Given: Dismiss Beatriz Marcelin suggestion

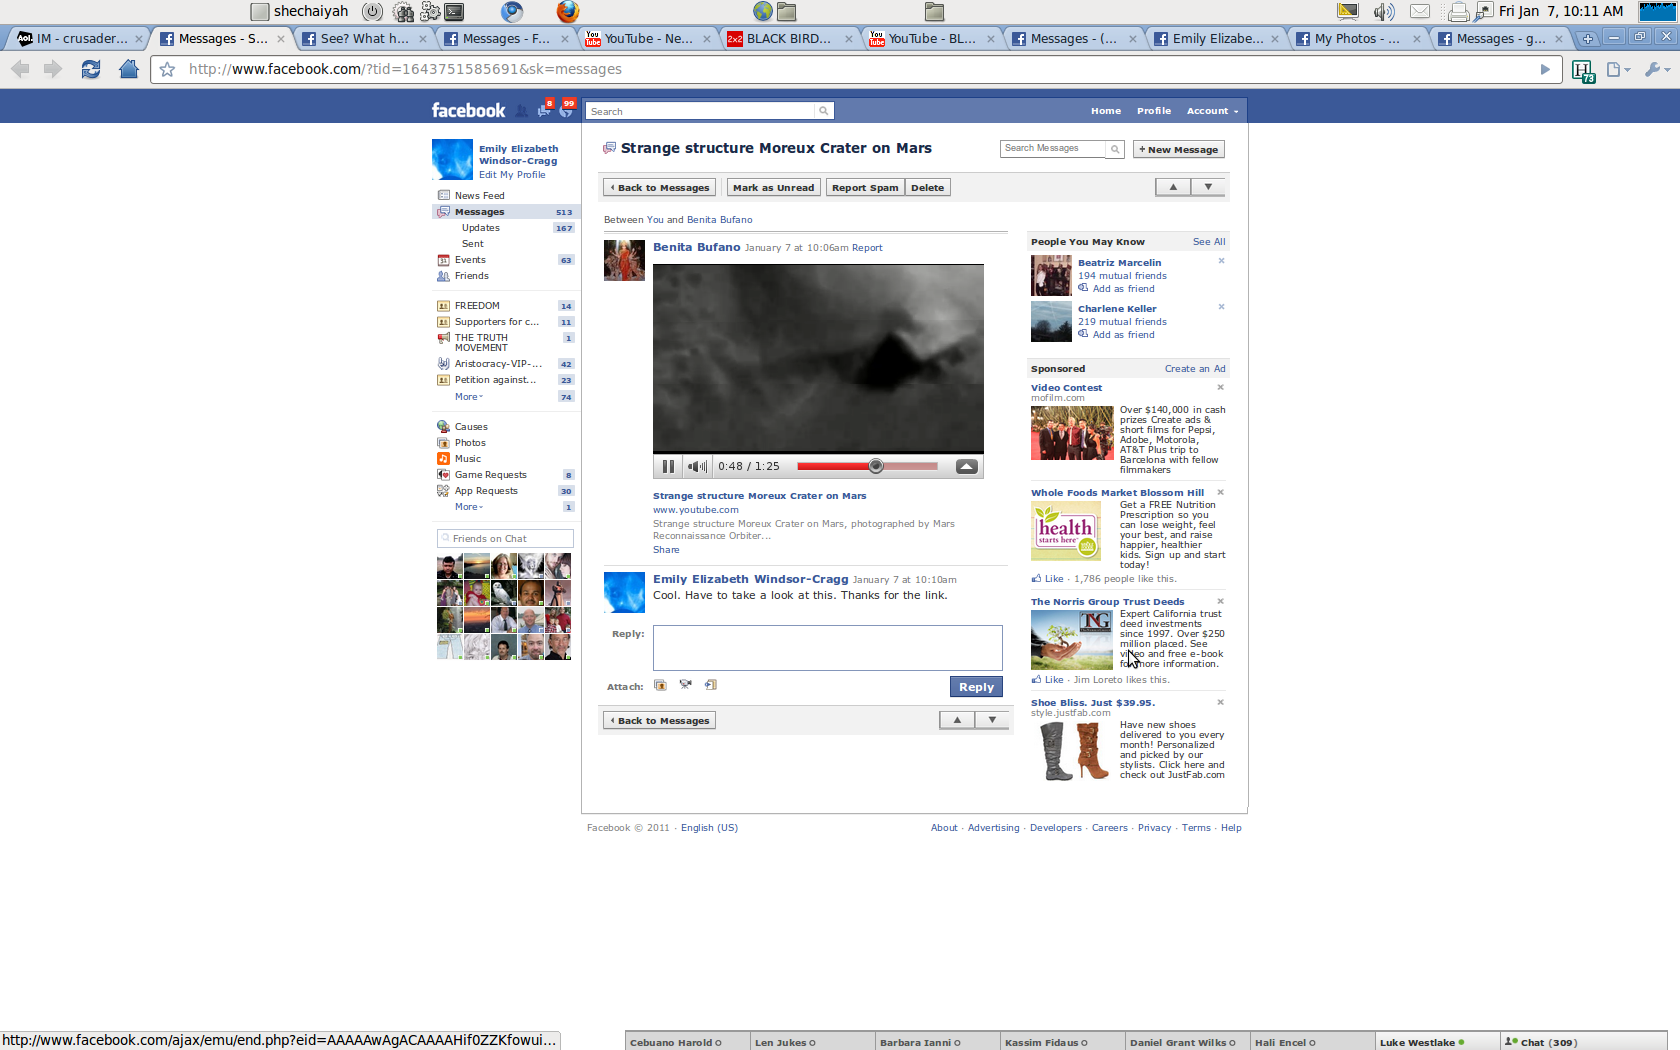Looking at the screenshot, I should pos(1221,261).
